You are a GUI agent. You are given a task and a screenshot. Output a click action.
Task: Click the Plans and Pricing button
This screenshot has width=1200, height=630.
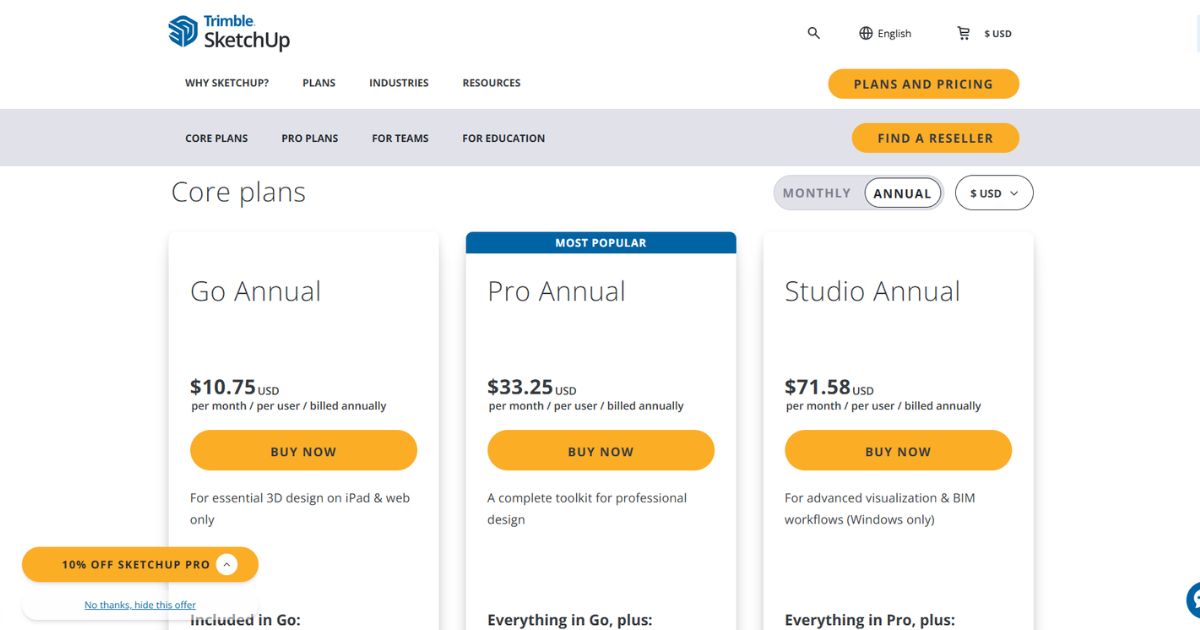923,84
